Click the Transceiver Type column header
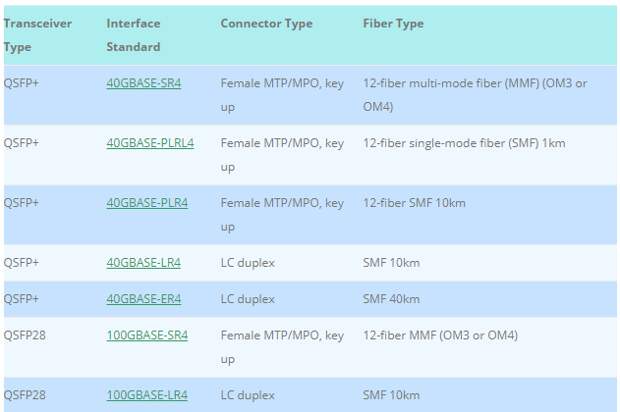The width and height of the screenshot is (620, 412). click(x=38, y=35)
